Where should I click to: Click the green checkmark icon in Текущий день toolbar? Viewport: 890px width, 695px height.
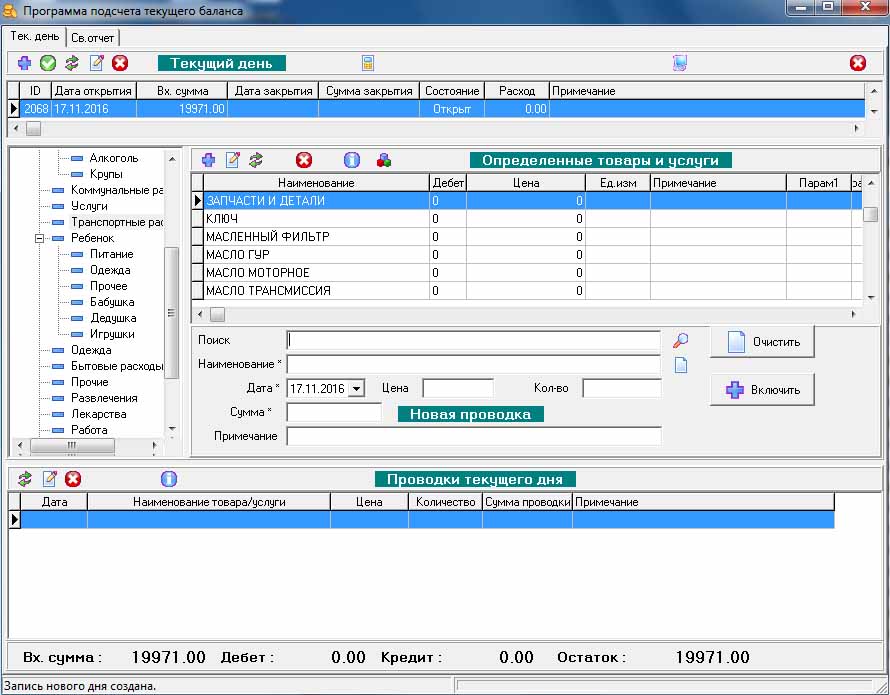coord(48,63)
